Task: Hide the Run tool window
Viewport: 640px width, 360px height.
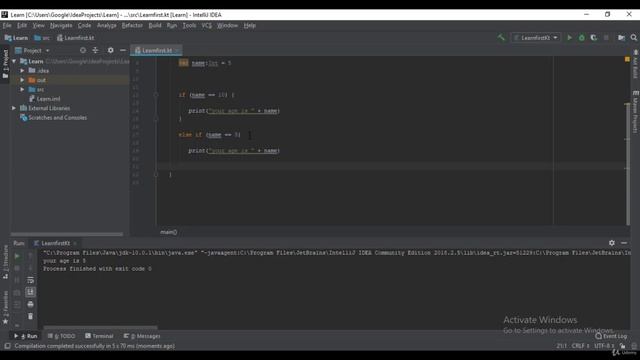Action: pos(624,243)
